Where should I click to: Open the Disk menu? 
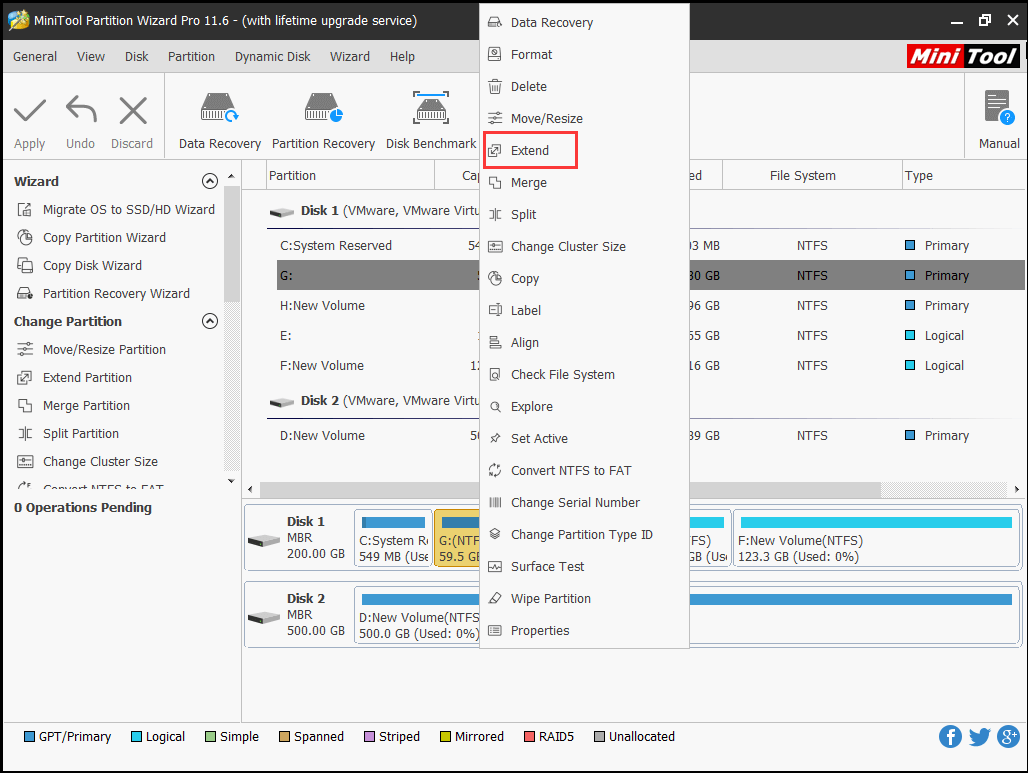point(136,57)
